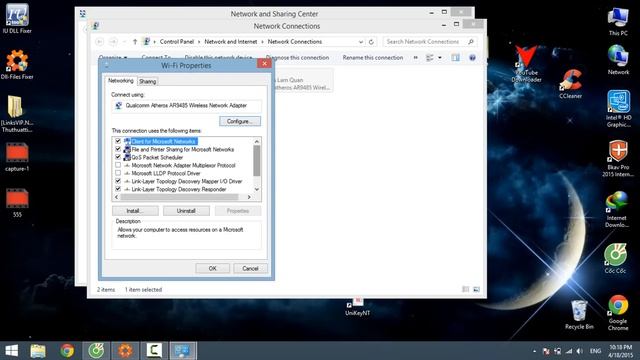Uncheck Link-Layer Topology Discovery Mapper I/O Driver
The image size is (640, 360).
[118, 181]
